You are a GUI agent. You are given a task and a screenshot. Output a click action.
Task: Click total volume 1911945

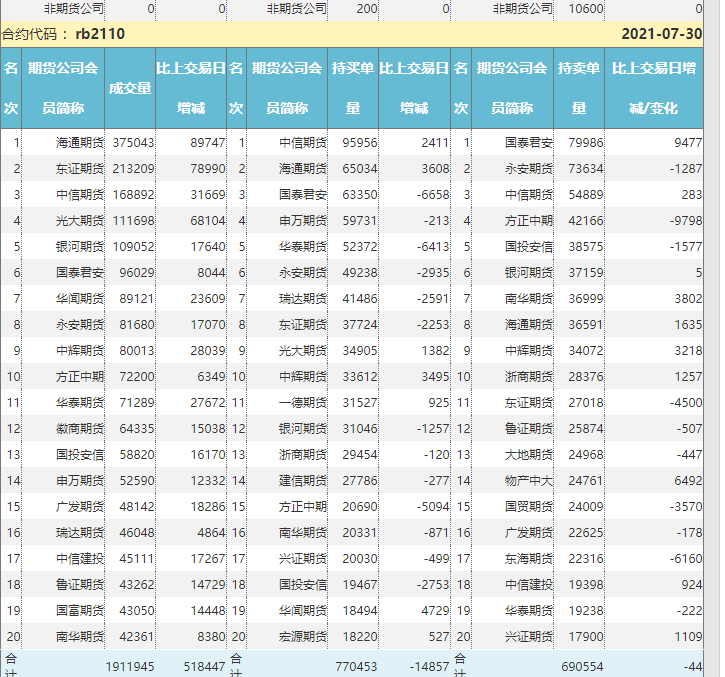click(130, 667)
